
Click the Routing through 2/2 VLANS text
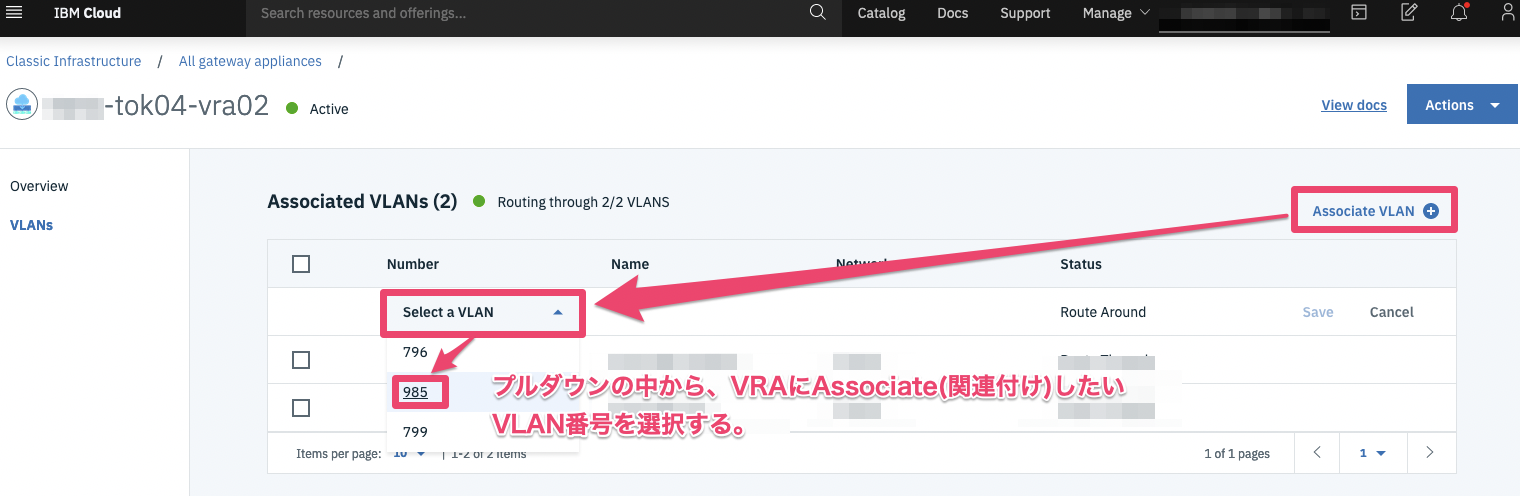click(583, 202)
